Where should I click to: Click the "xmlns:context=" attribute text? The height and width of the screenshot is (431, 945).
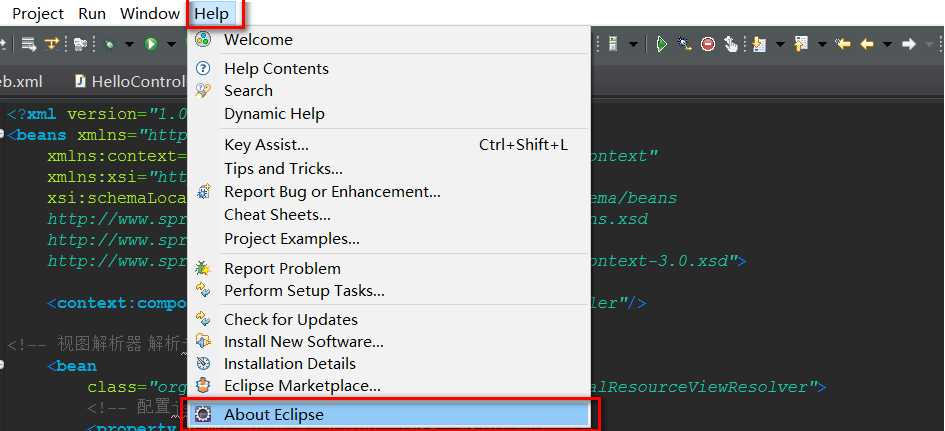(118, 156)
